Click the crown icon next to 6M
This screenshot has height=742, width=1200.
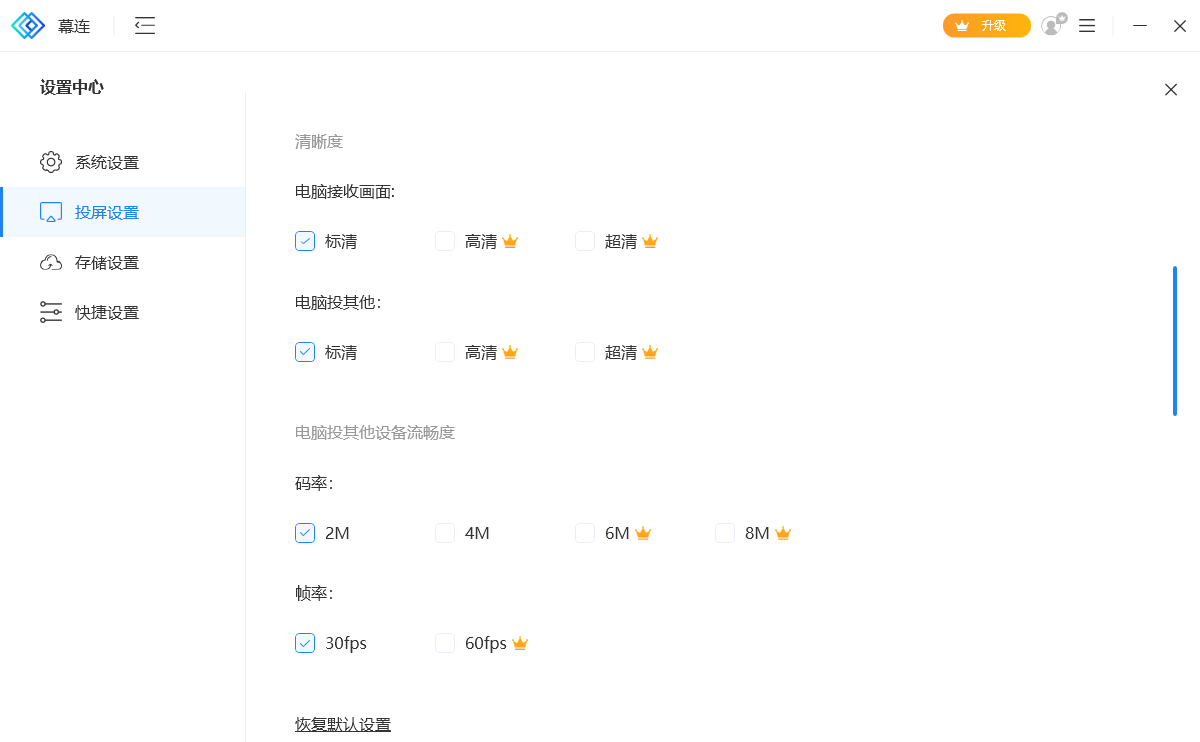click(643, 533)
